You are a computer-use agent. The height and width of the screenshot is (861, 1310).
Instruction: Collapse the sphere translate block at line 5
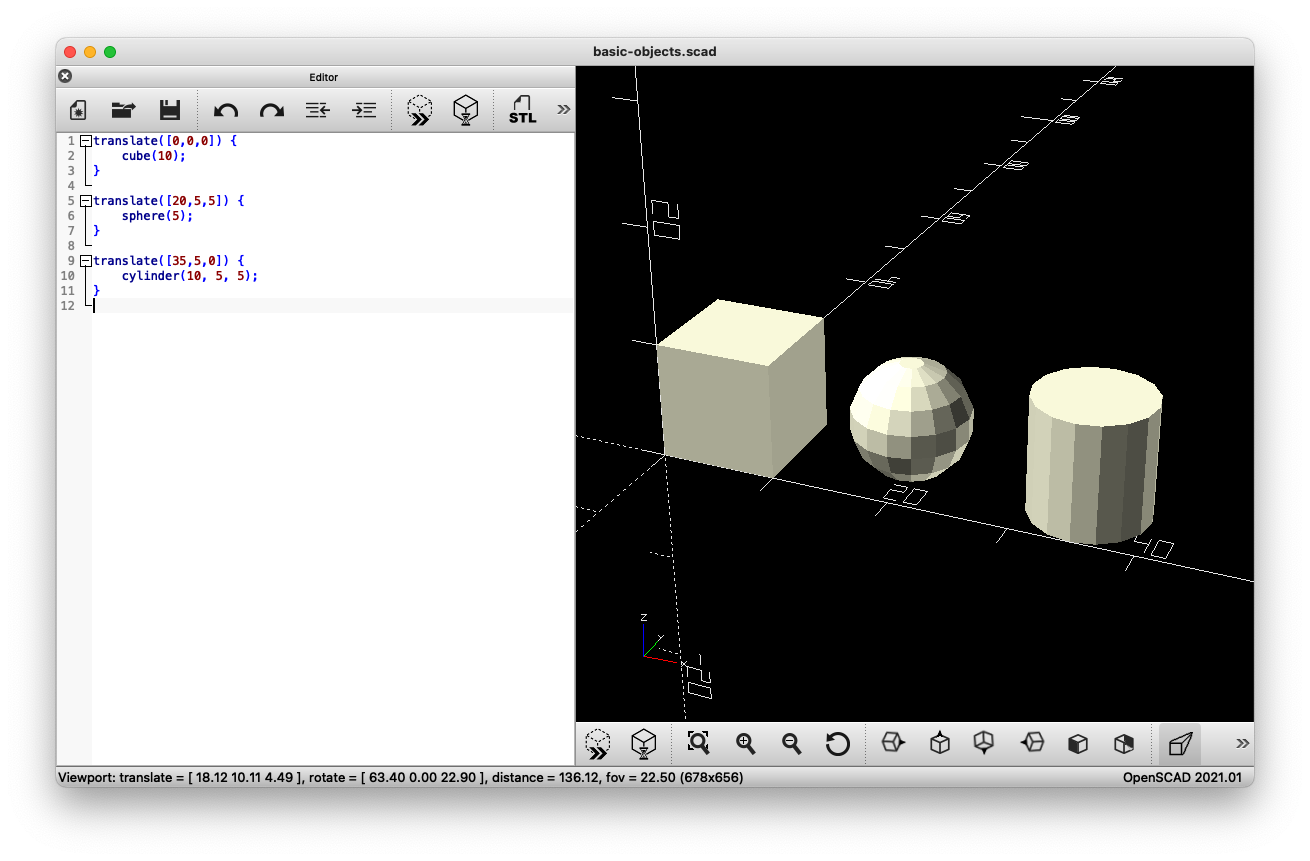(85, 200)
